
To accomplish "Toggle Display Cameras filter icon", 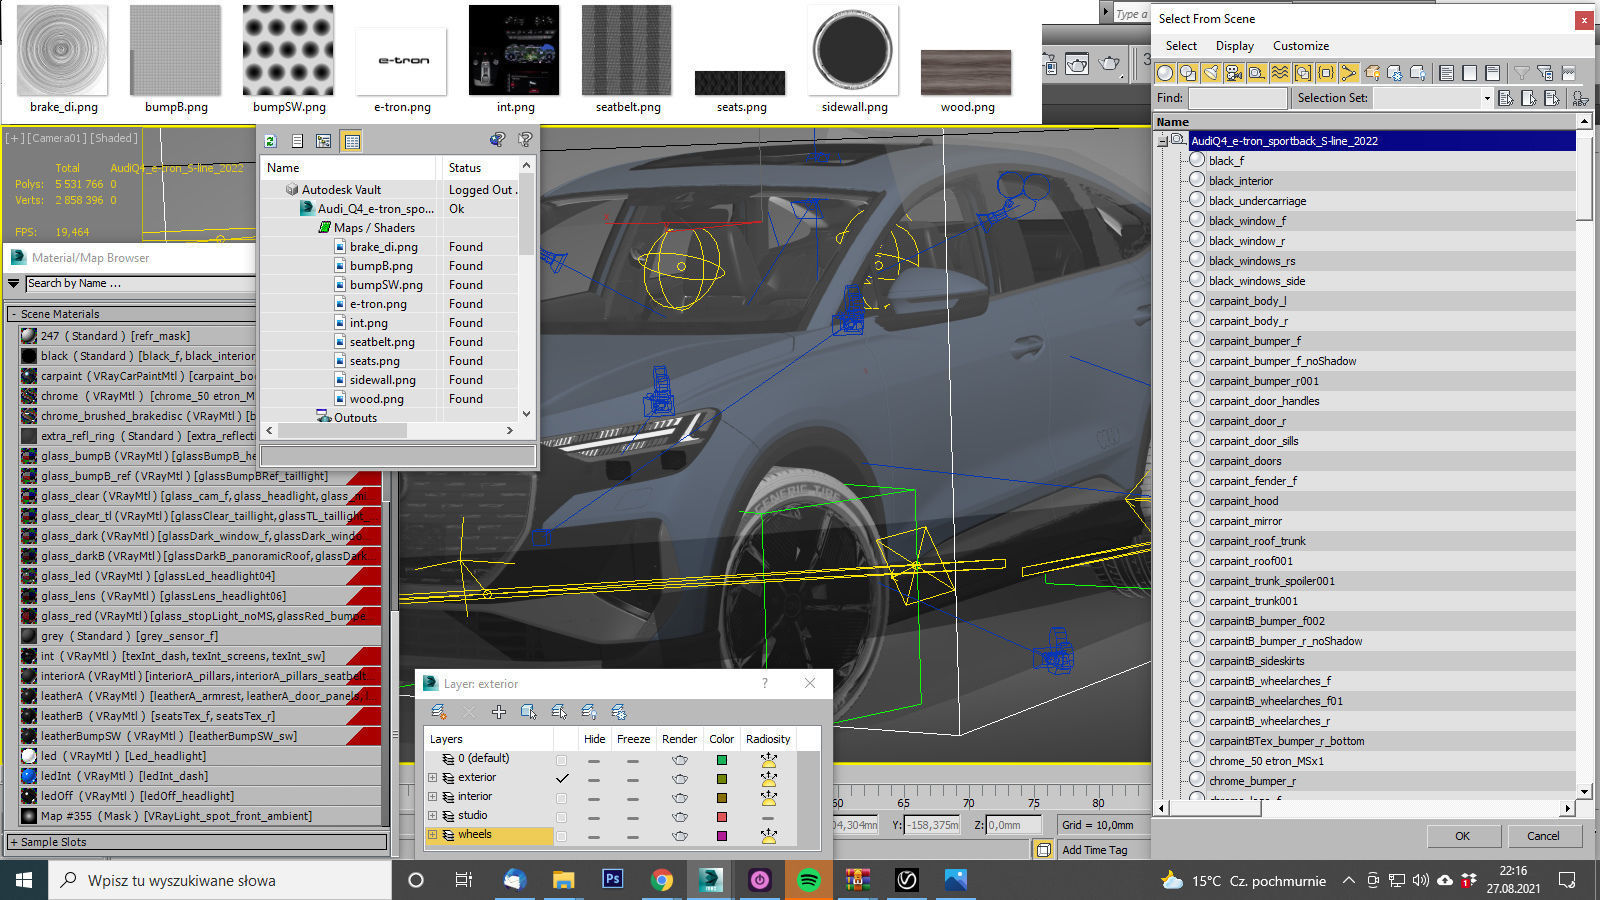I will point(1234,73).
